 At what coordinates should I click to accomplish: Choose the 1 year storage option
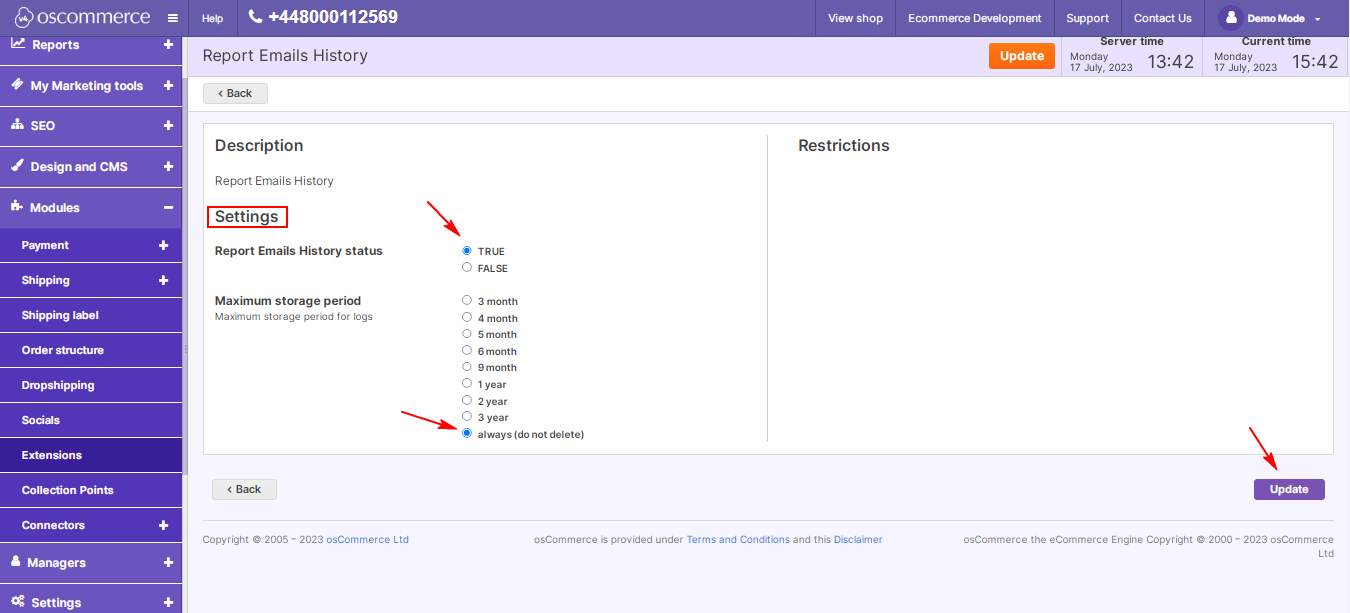click(x=466, y=383)
